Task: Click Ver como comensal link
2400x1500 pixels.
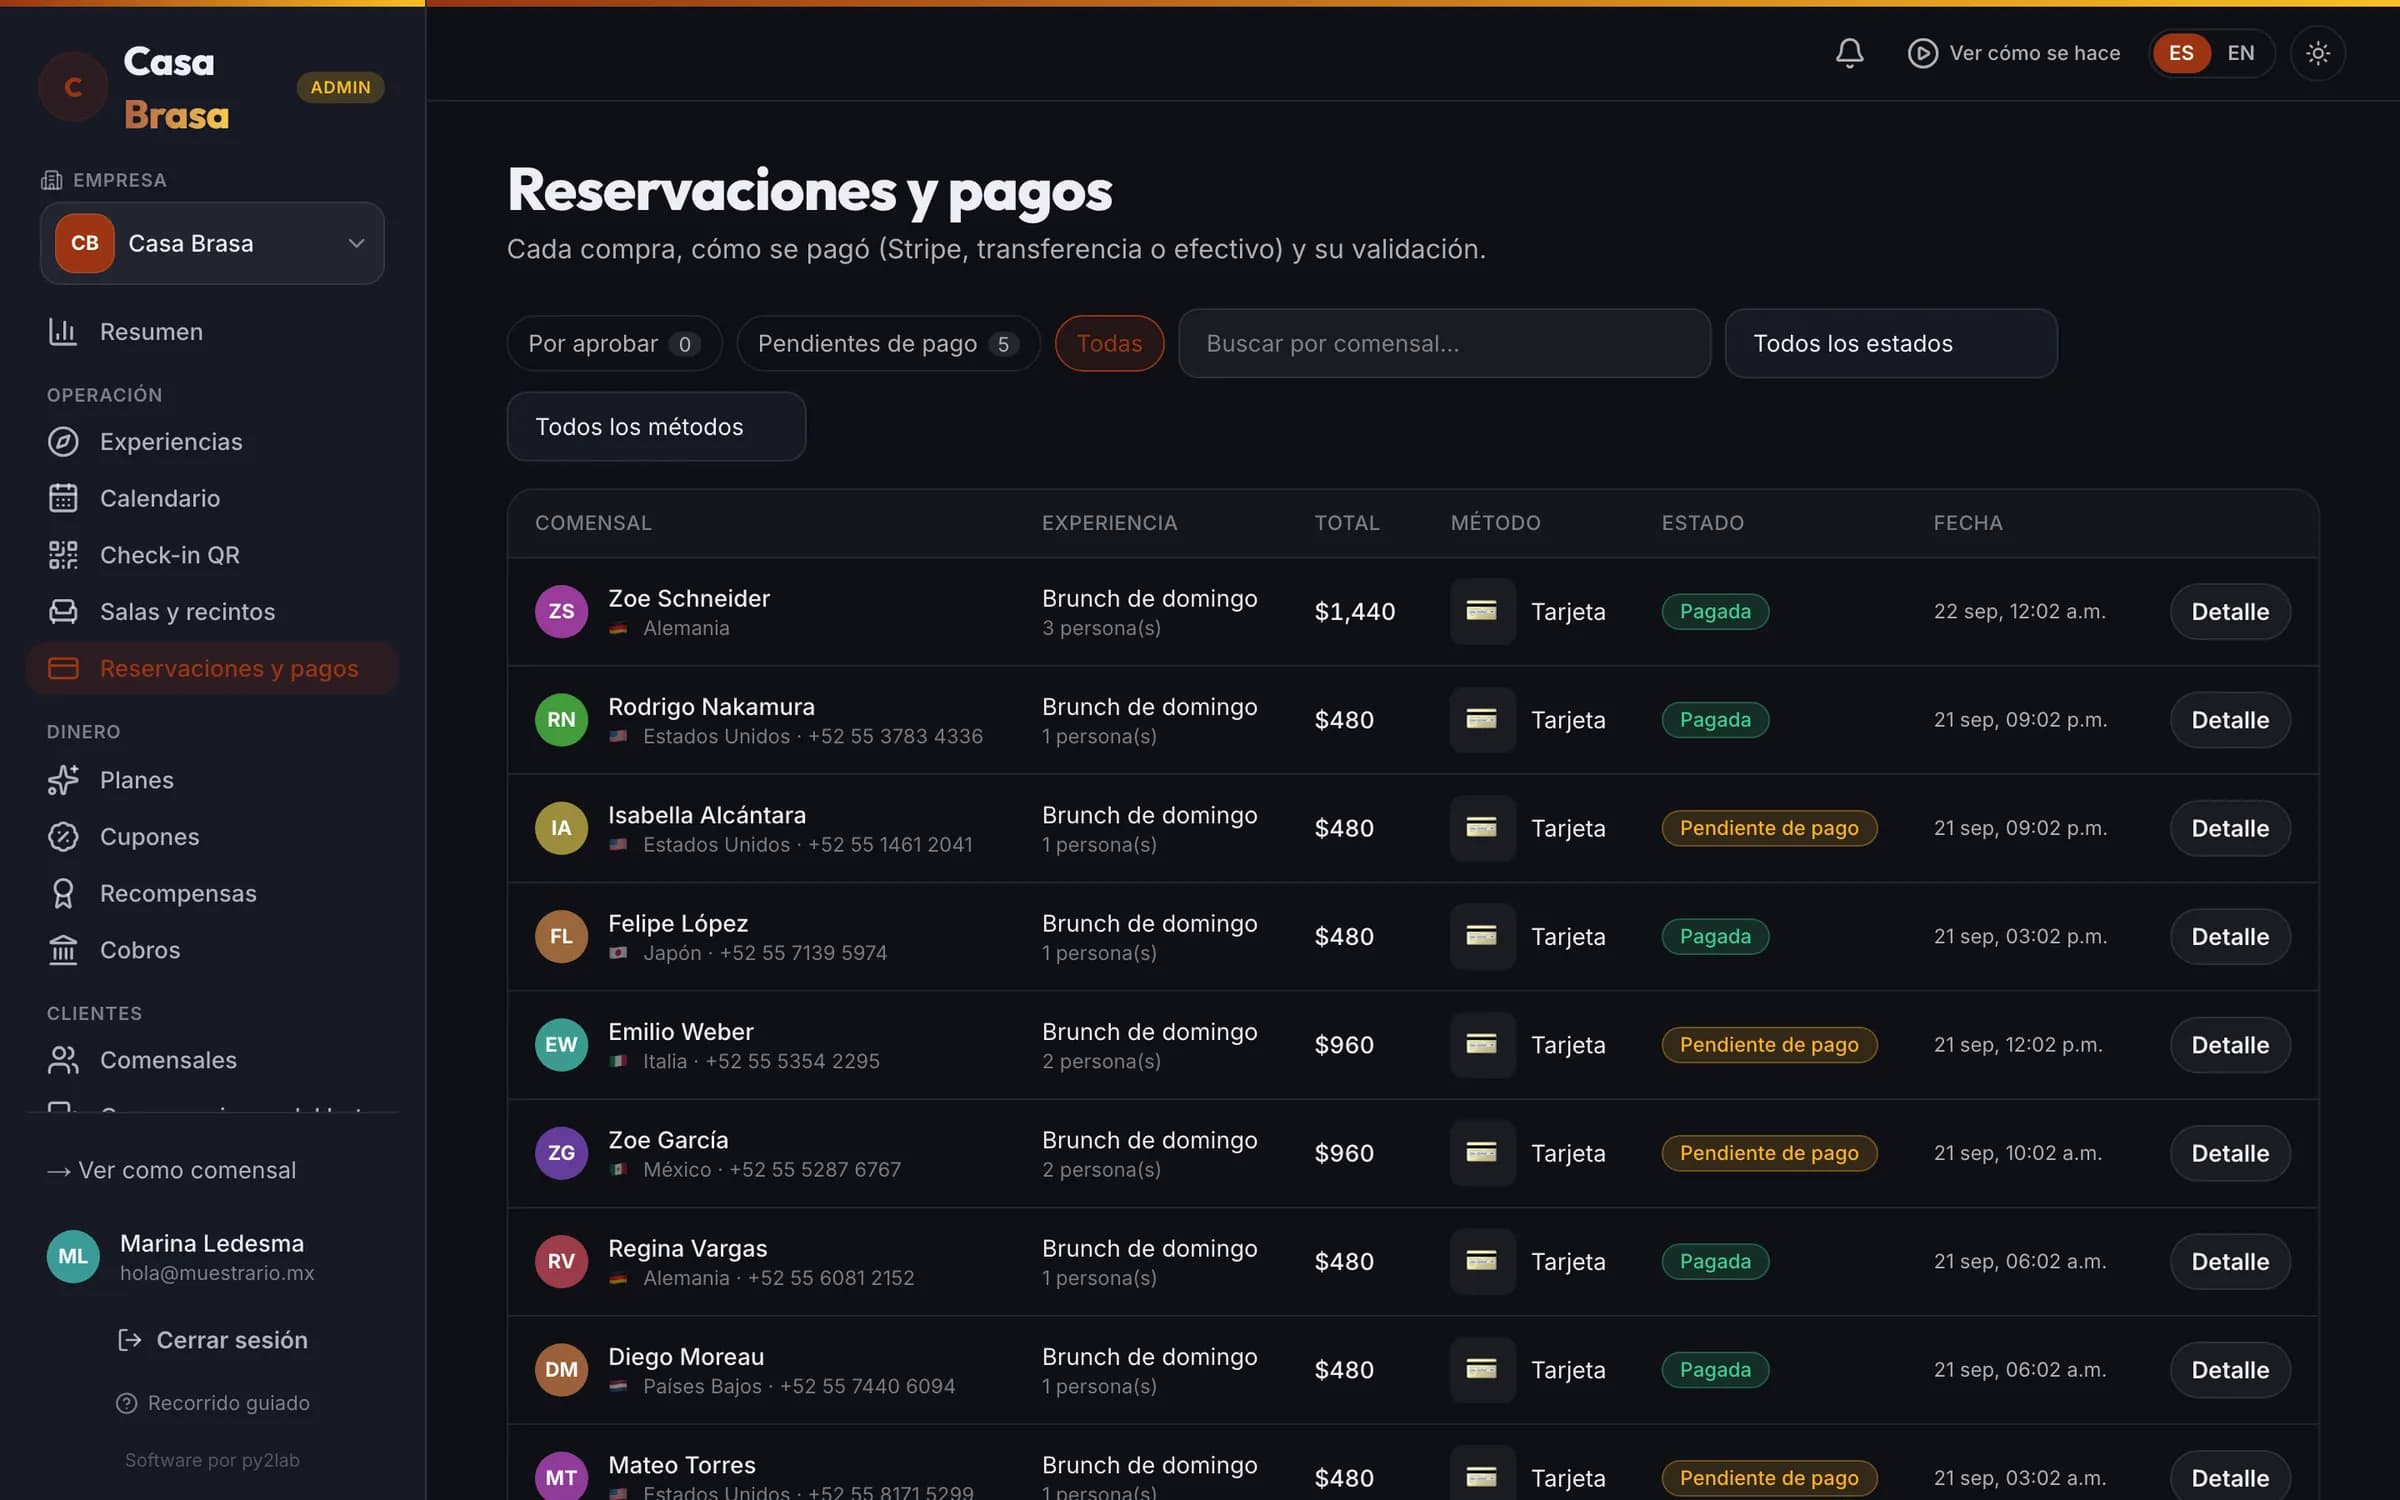Action: click(171, 1170)
